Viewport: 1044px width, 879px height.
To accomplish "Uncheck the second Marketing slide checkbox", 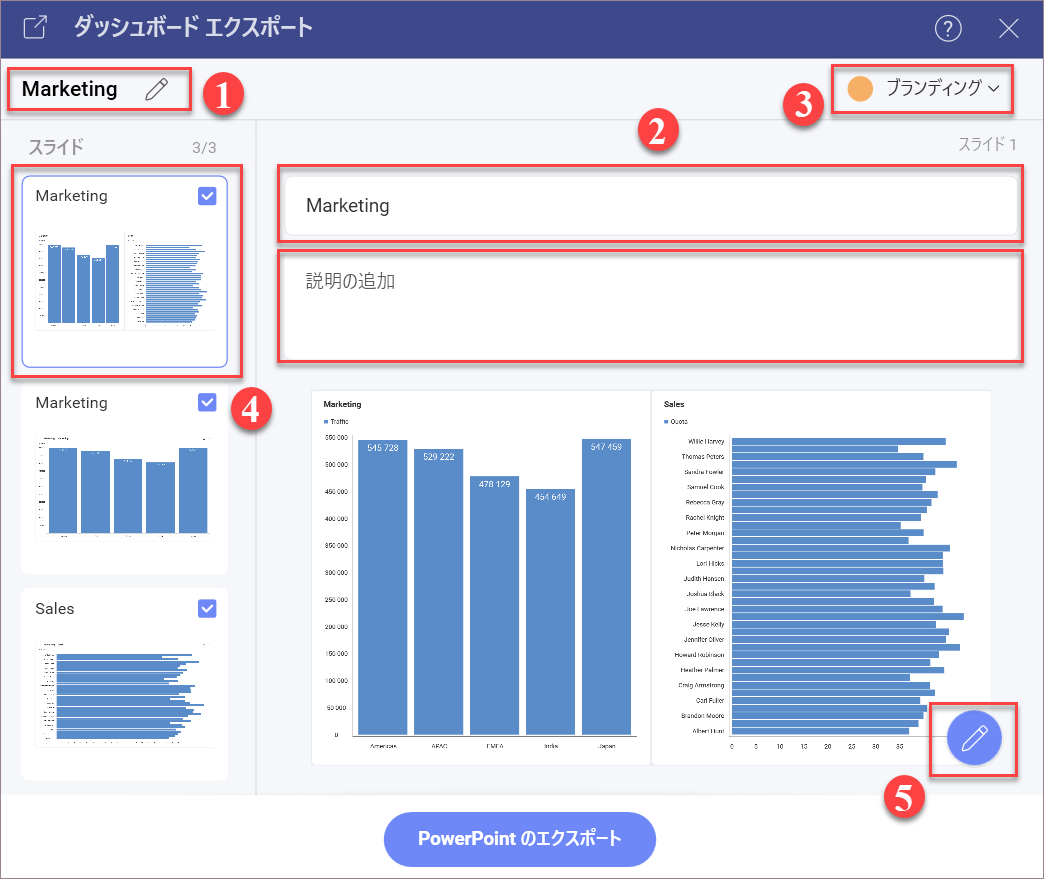I will pos(207,402).
